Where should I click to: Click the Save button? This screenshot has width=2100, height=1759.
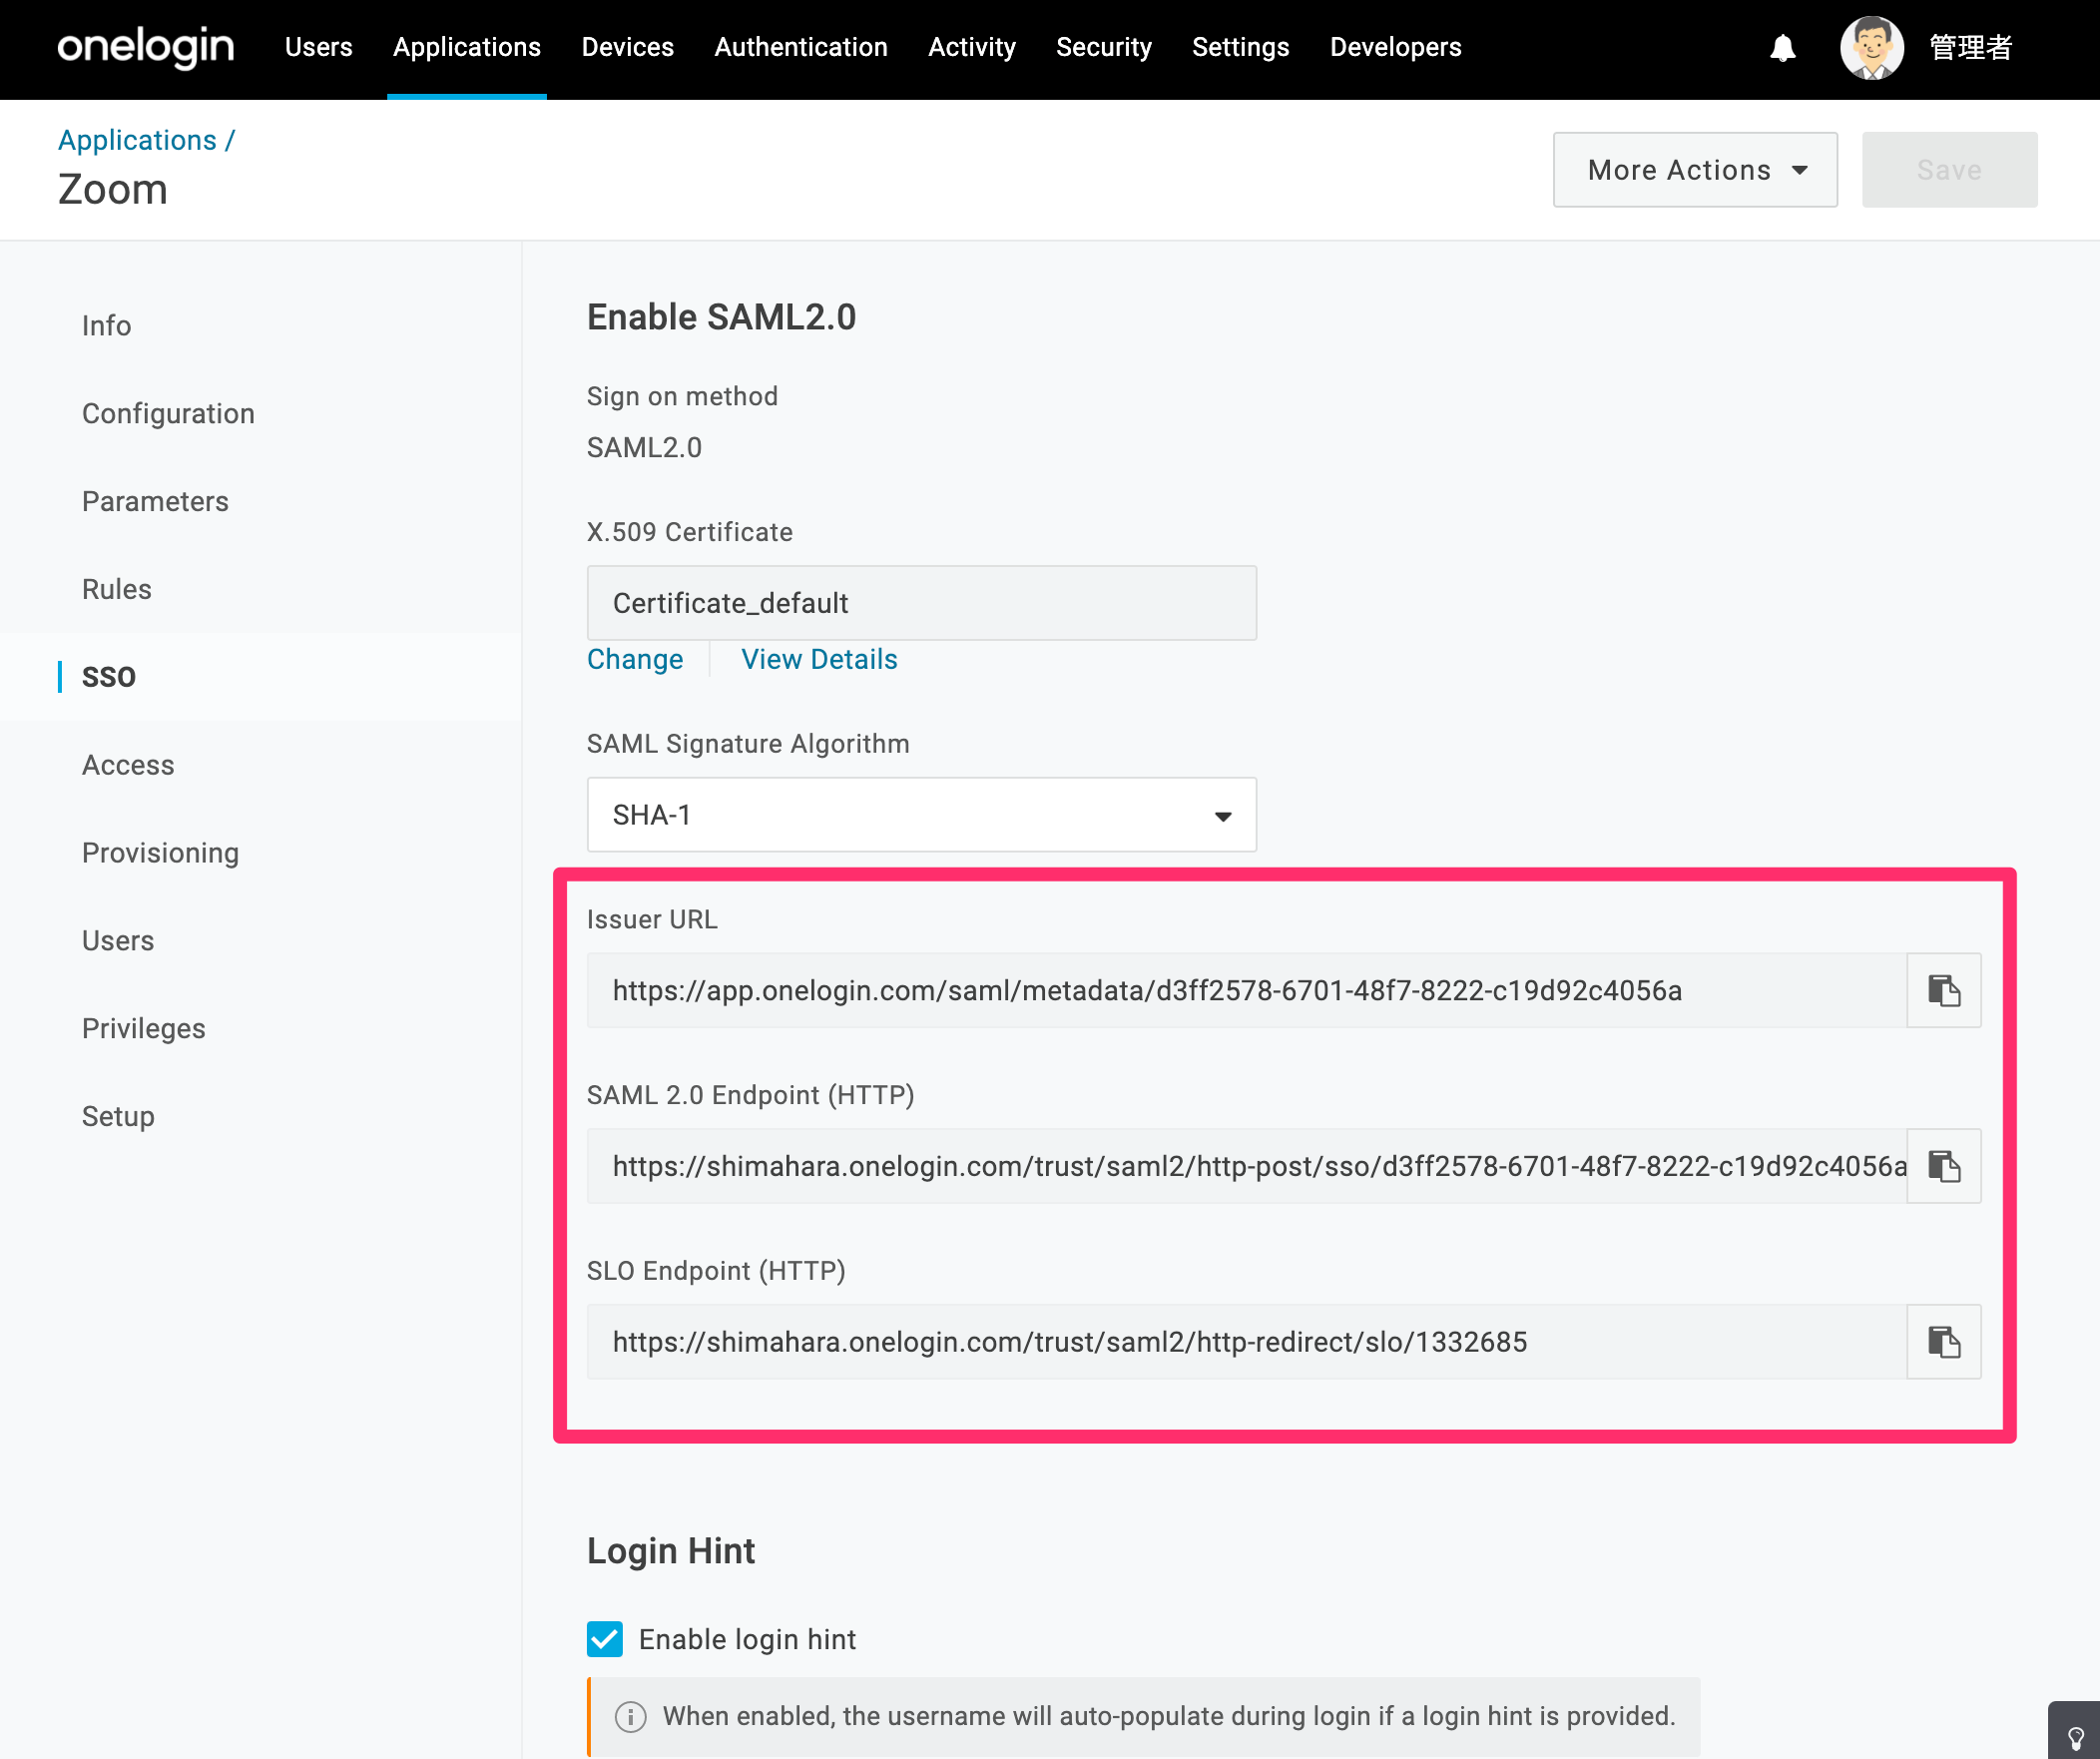pos(1949,170)
